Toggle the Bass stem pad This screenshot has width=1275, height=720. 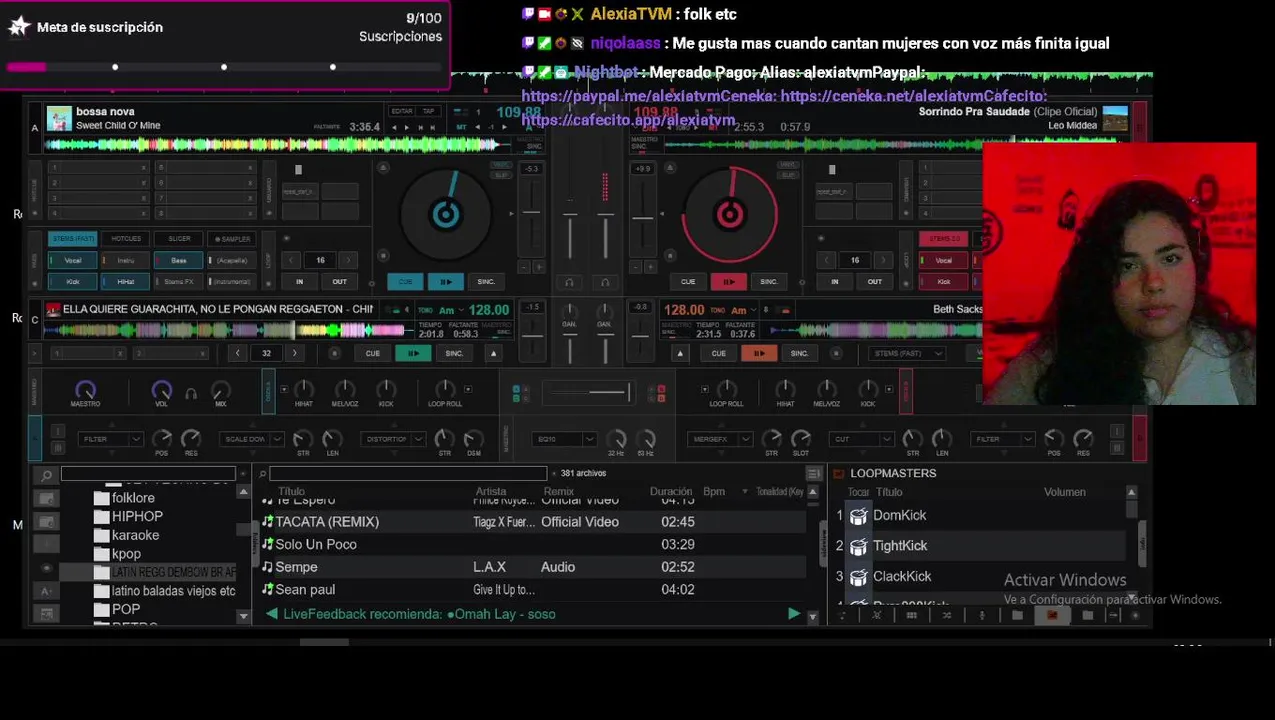click(x=178, y=260)
